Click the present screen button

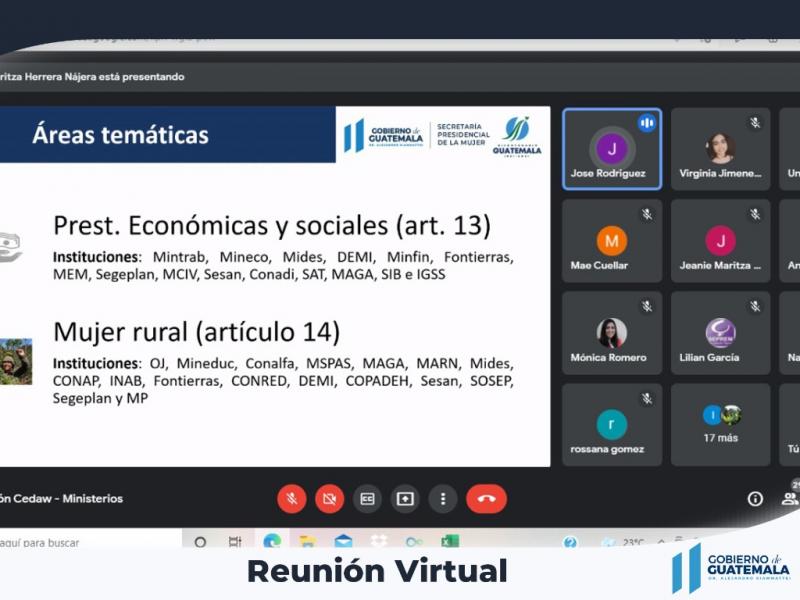click(405, 498)
